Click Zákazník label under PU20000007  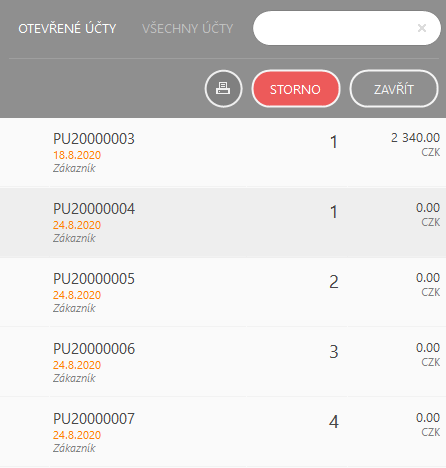coord(74,448)
